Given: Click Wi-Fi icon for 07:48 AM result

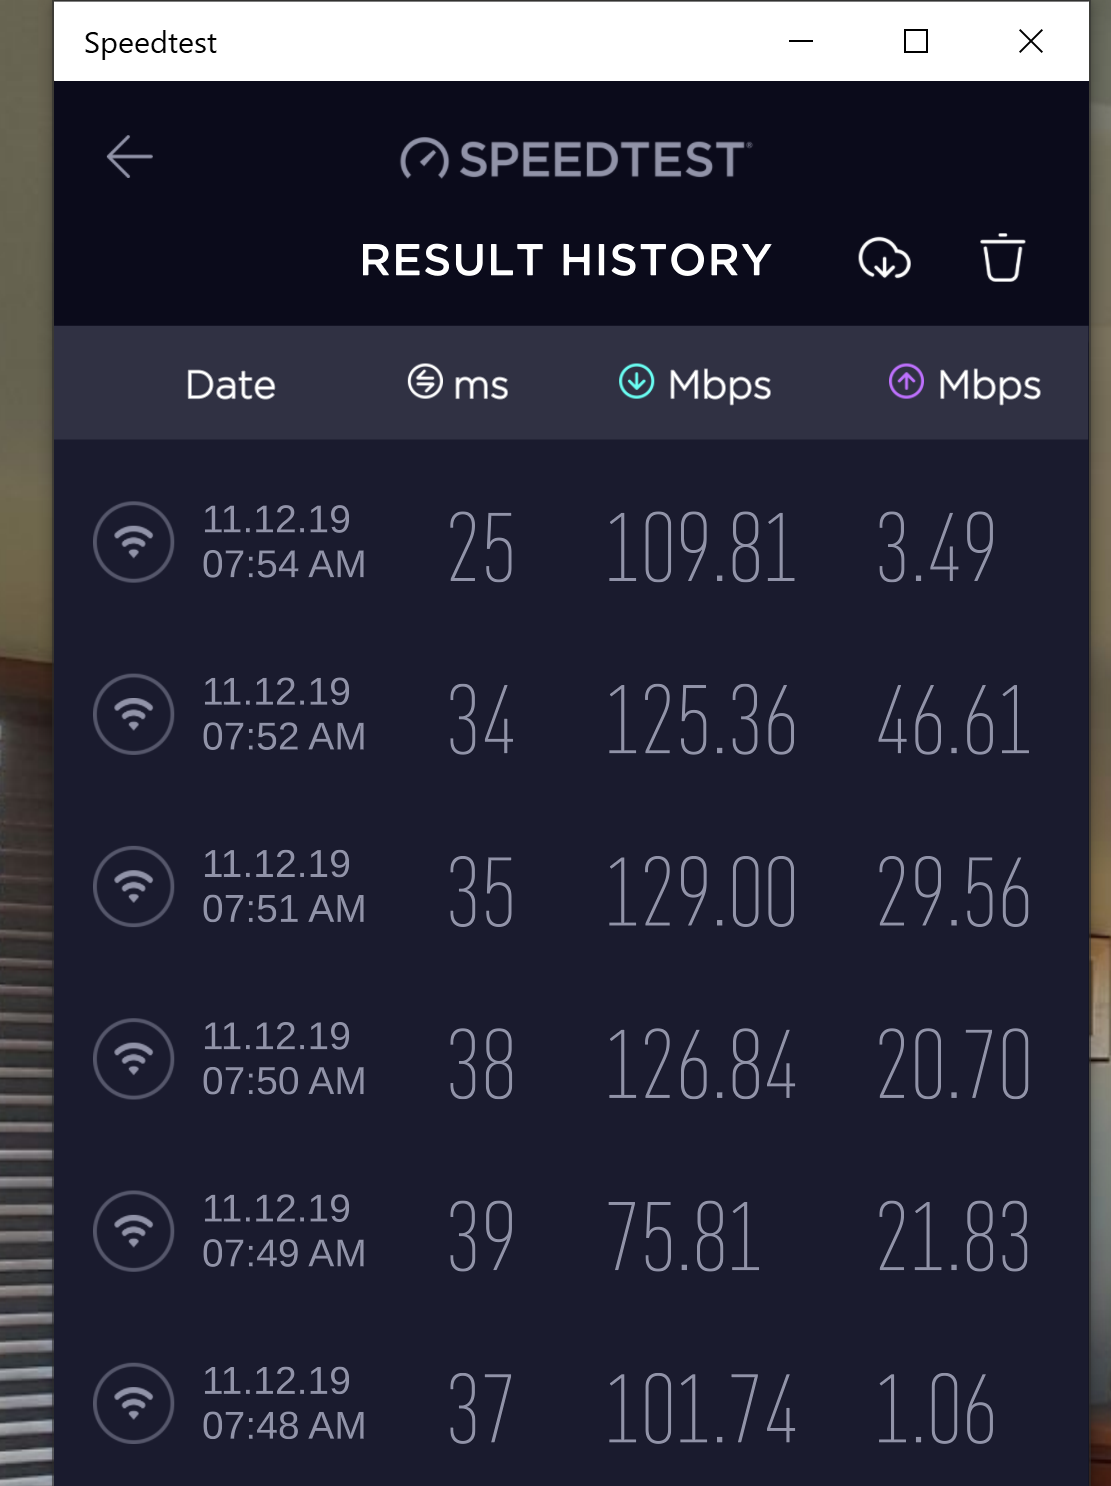Looking at the screenshot, I should tap(134, 1403).
